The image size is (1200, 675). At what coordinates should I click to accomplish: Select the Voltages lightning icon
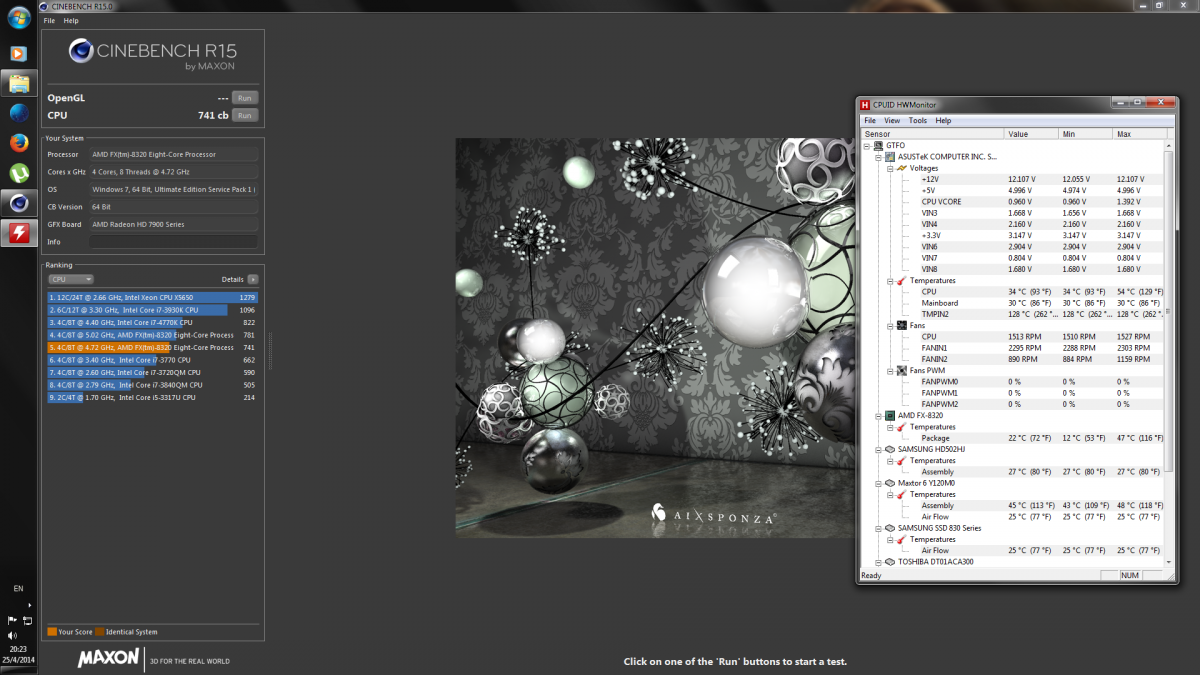click(x=902, y=168)
